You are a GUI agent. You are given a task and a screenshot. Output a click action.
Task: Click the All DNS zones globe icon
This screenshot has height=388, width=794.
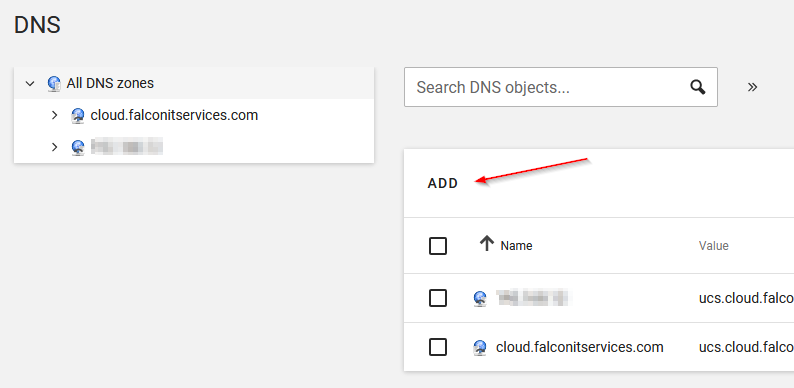[54, 83]
